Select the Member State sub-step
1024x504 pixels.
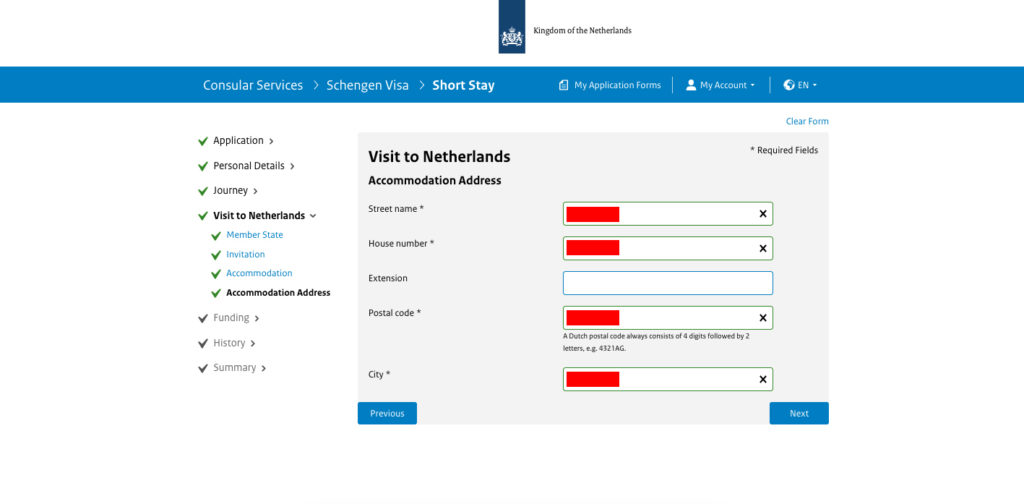[x=255, y=235]
